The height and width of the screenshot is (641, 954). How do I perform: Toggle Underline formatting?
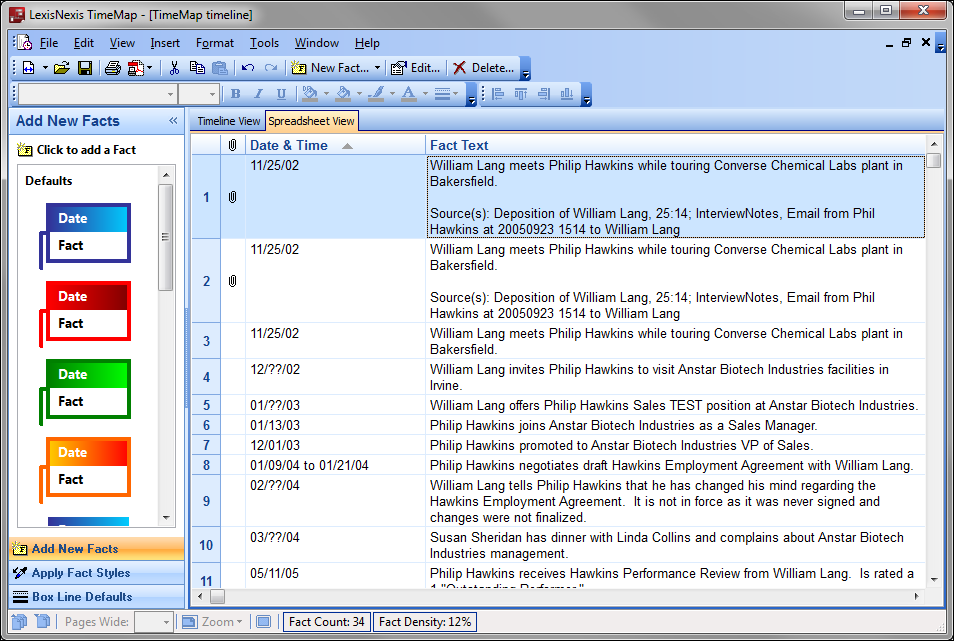click(x=280, y=94)
